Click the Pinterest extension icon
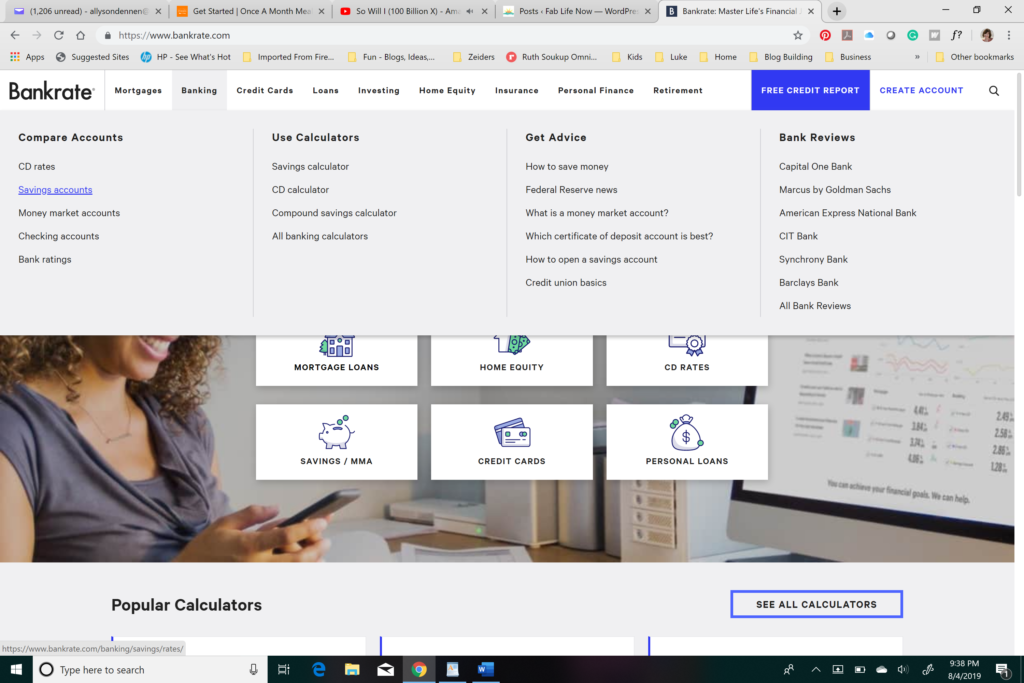Screen dimensions: 1024x683 825,35
